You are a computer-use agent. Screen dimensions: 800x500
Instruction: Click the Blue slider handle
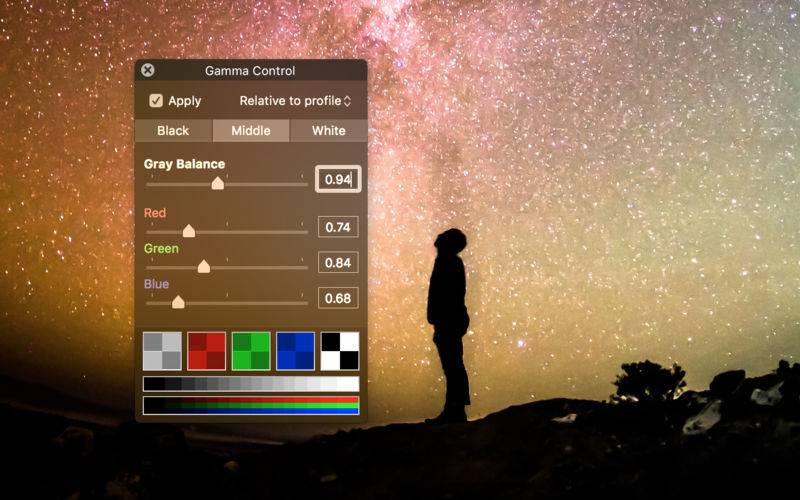coord(178,302)
